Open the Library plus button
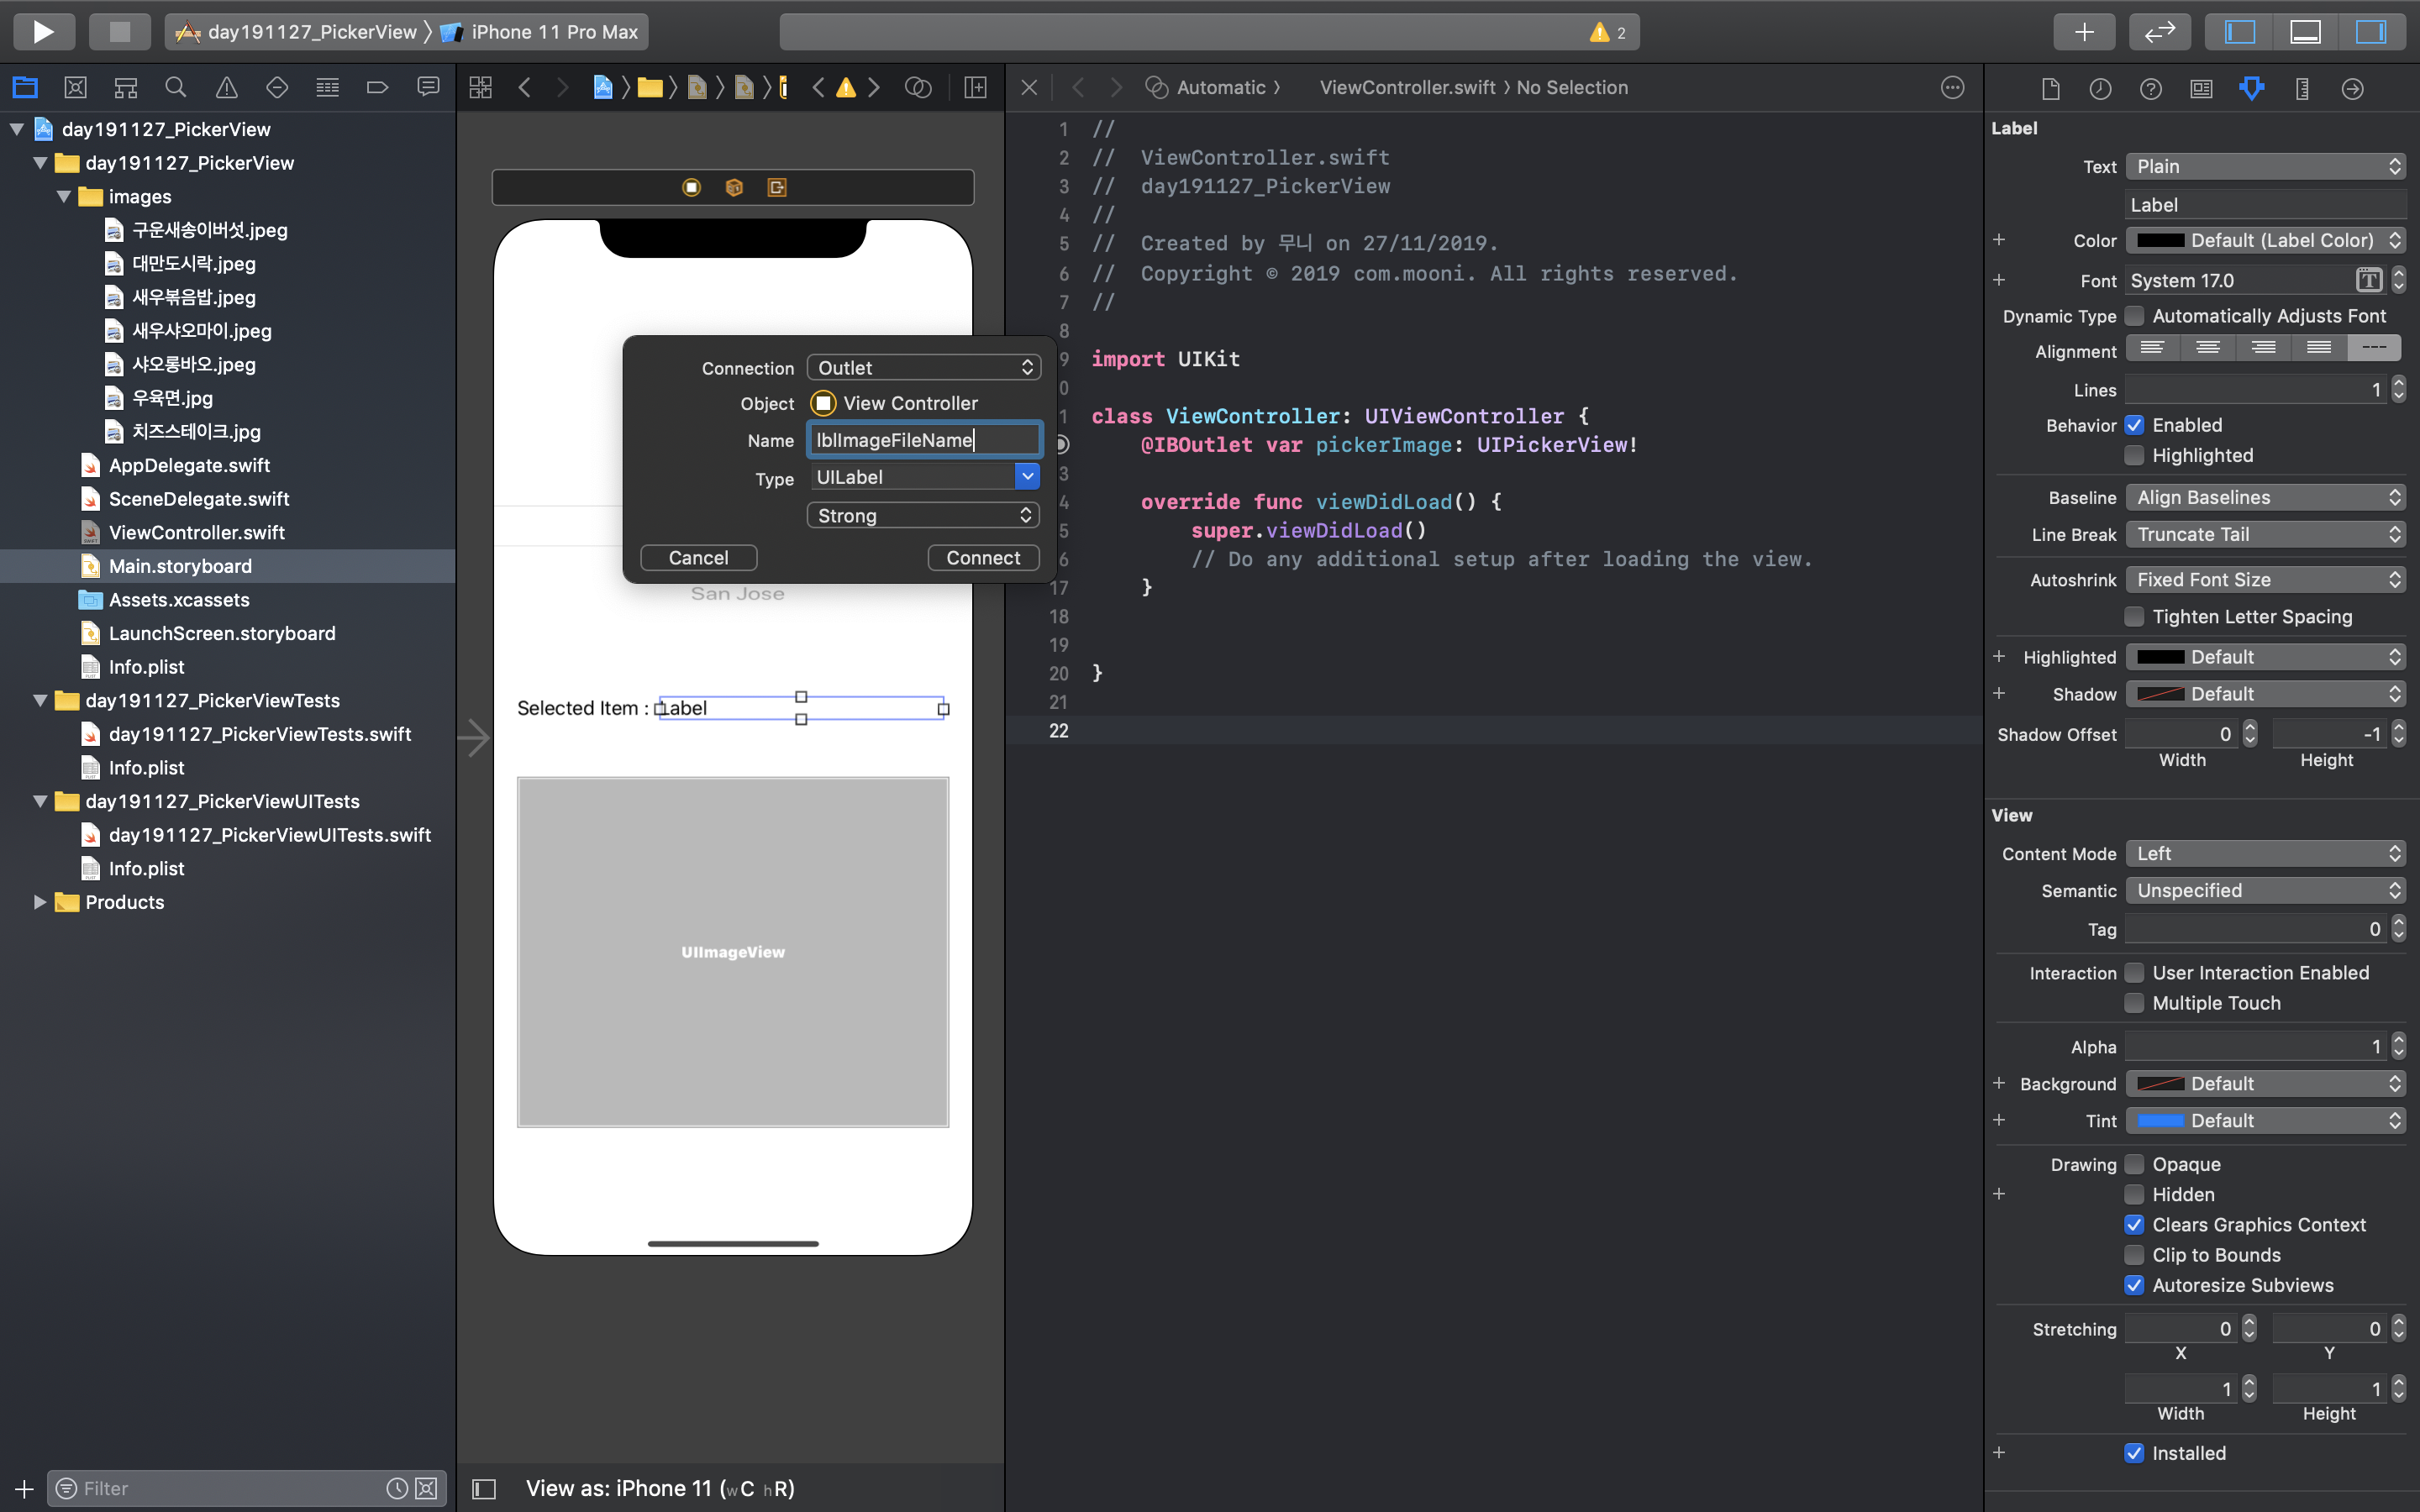The image size is (2420, 1512). tap(2084, 31)
